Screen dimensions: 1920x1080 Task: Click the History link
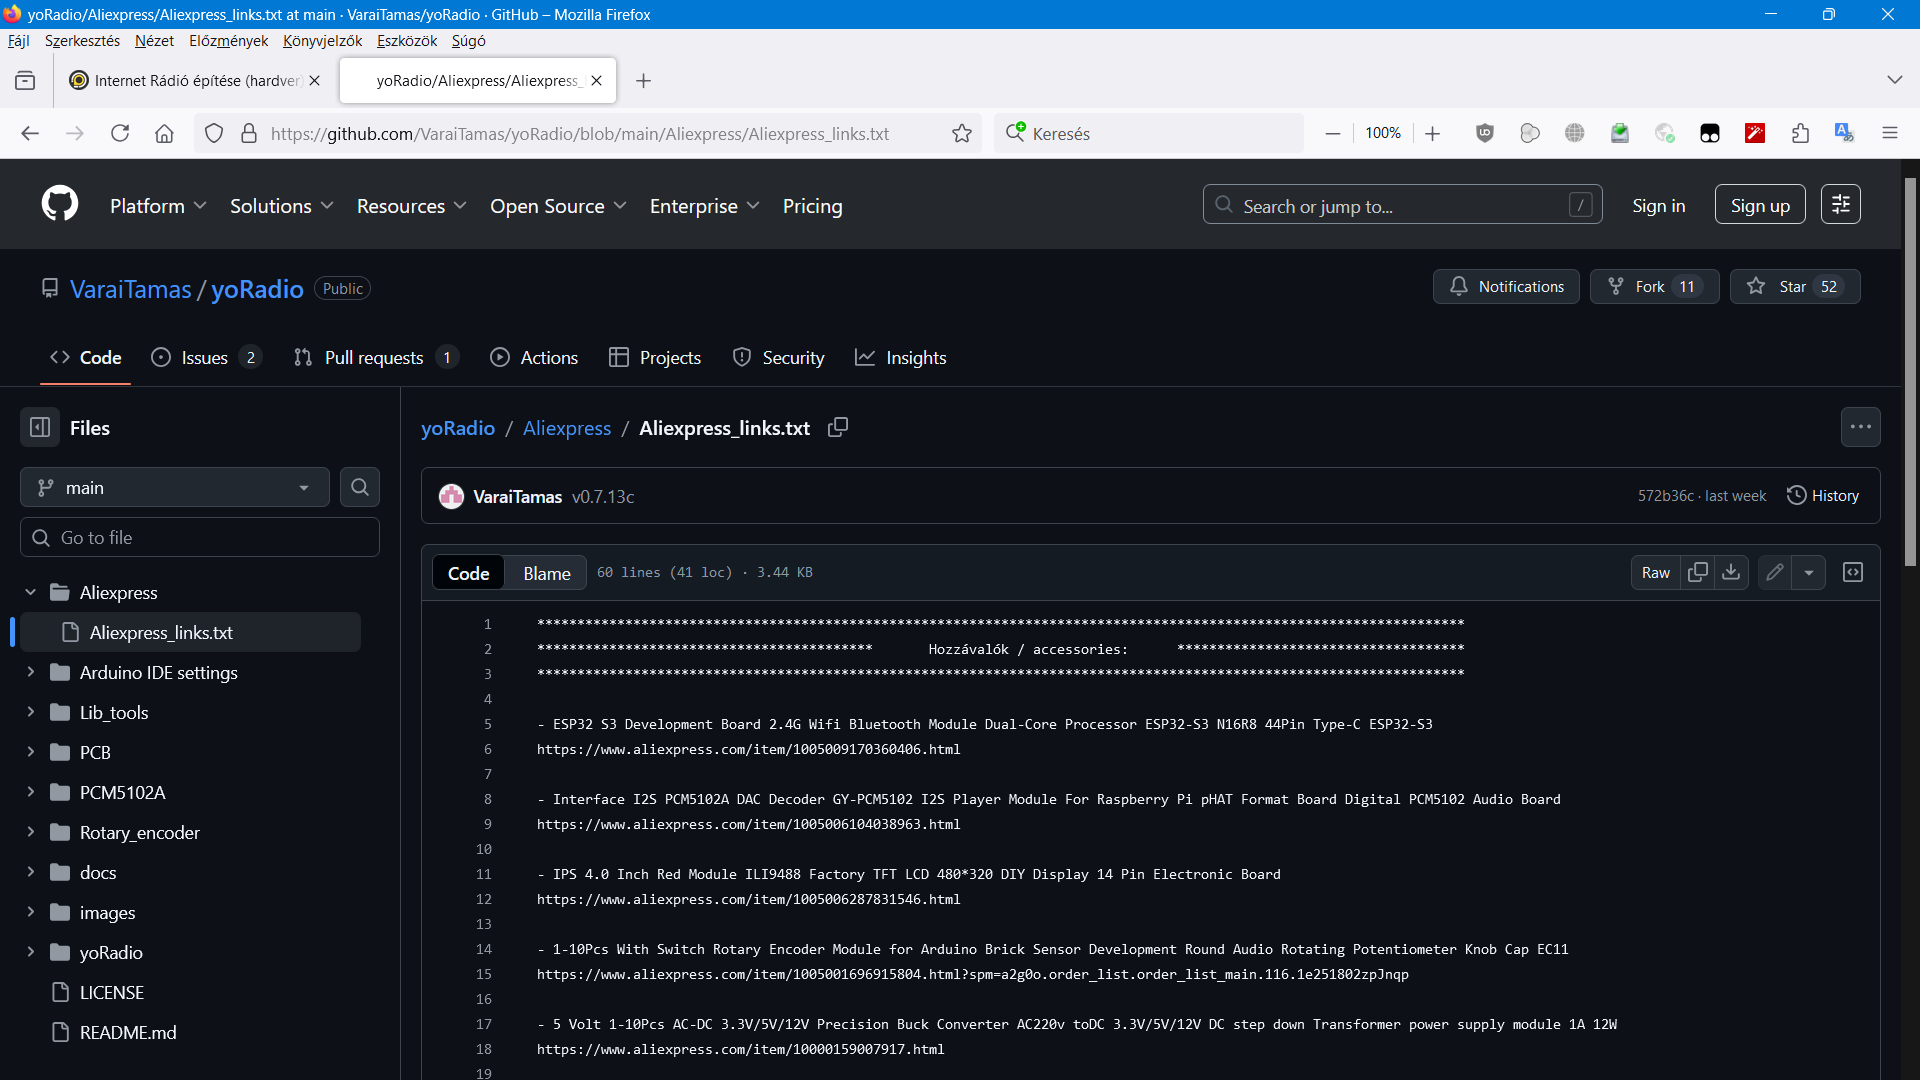click(1823, 495)
